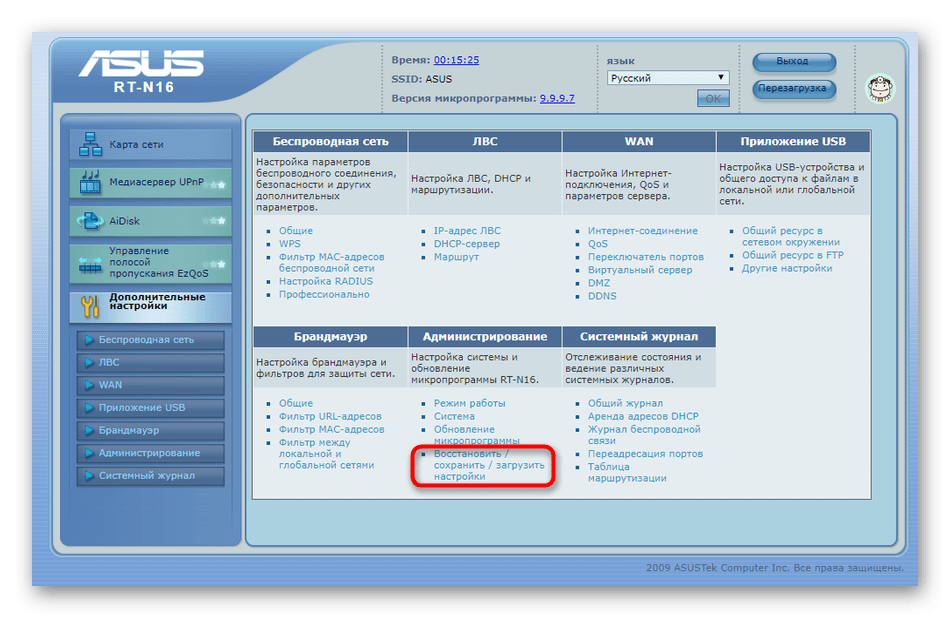Click the UPnP media server icon
The image size is (950, 618).
pyautogui.click(x=90, y=182)
